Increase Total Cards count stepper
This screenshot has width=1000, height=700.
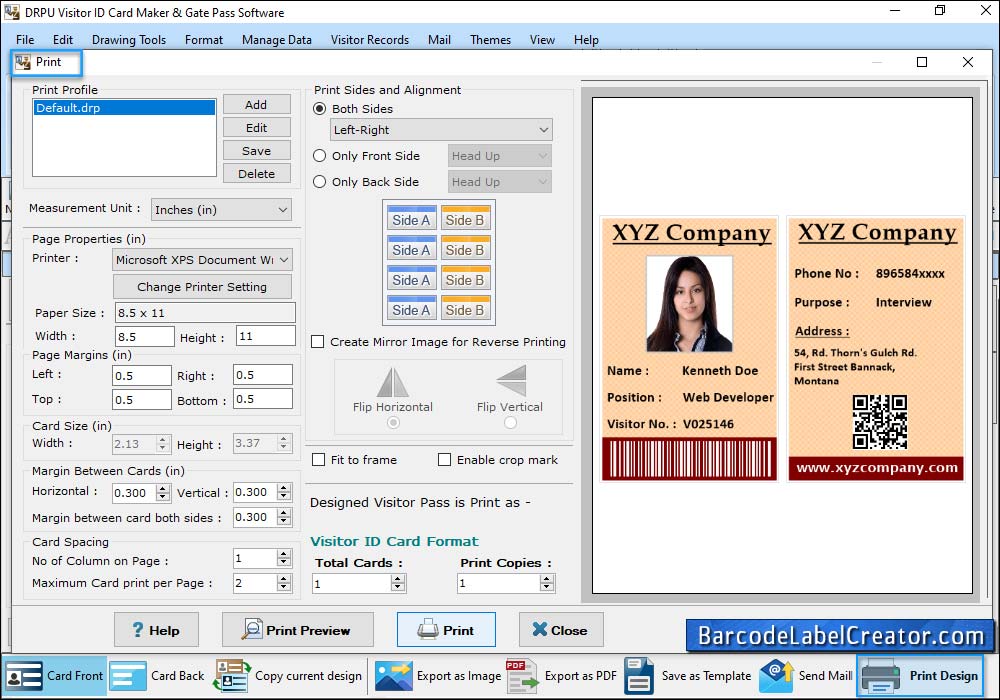click(398, 579)
